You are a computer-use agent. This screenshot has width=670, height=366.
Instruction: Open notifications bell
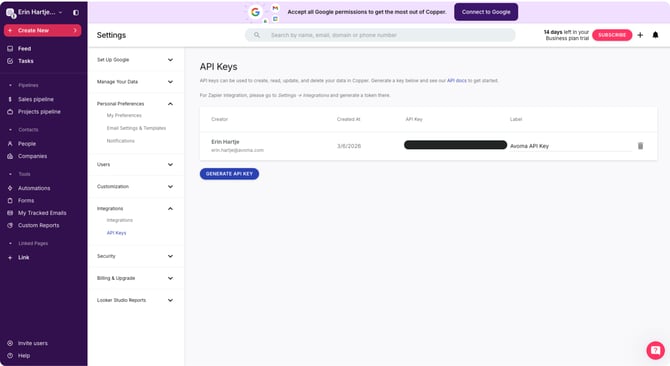(x=655, y=35)
